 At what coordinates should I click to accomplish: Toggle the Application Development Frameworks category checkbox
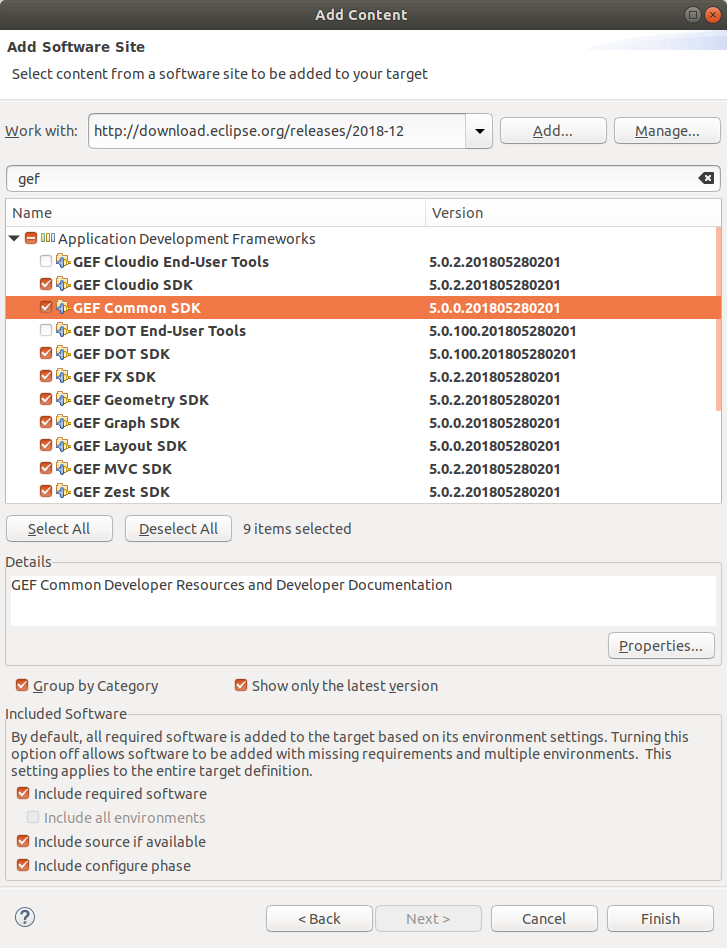[x=31, y=238]
